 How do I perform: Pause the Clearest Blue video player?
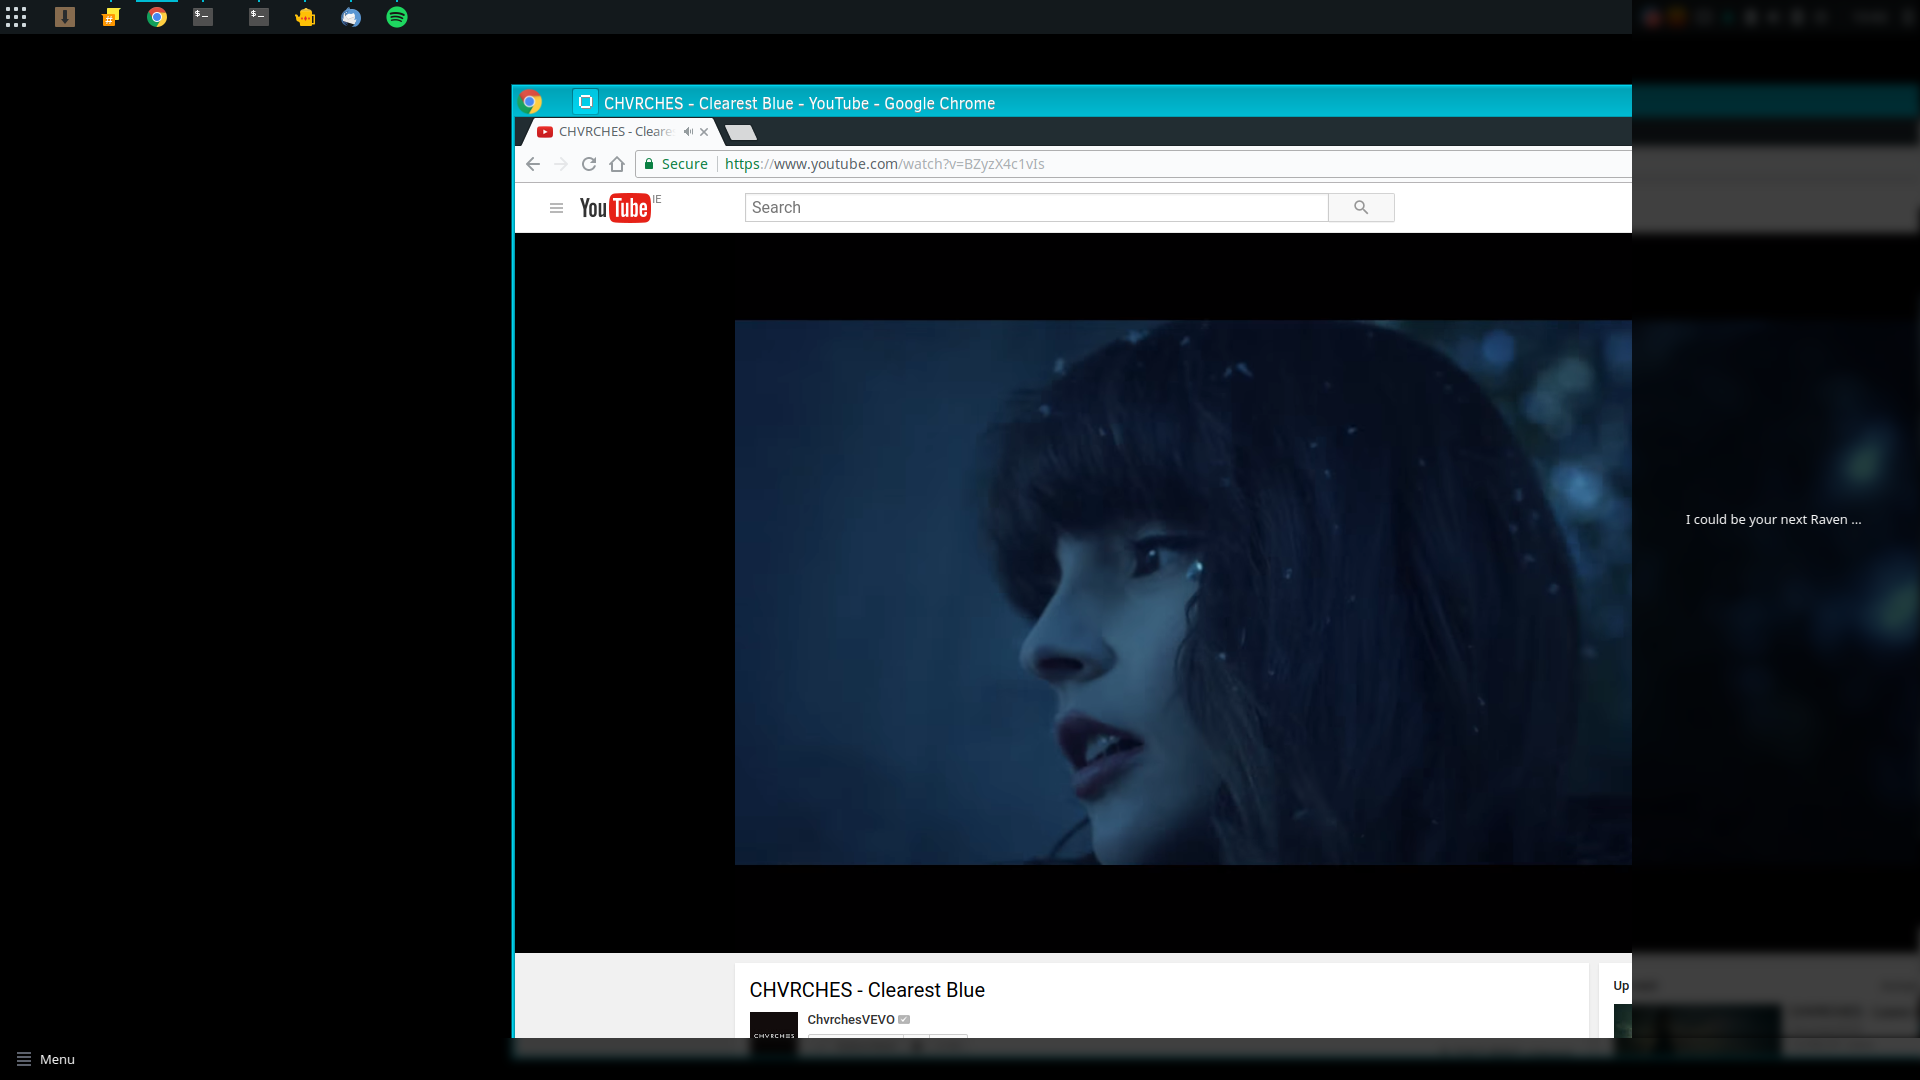coord(1183,592)
